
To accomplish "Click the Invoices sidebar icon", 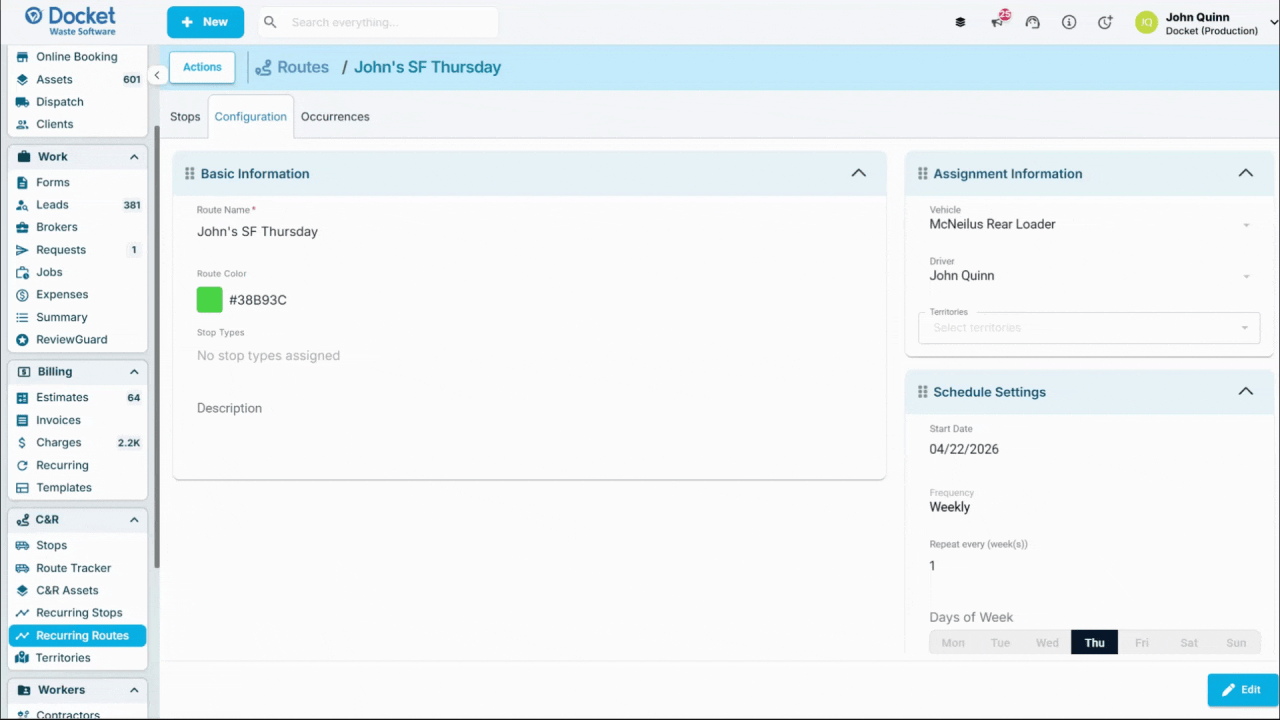I will coord(22,421).
